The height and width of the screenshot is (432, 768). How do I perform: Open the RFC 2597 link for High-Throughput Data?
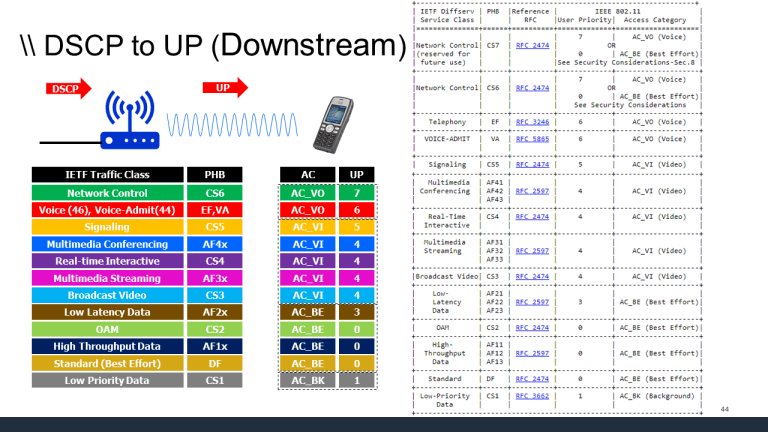532,353
